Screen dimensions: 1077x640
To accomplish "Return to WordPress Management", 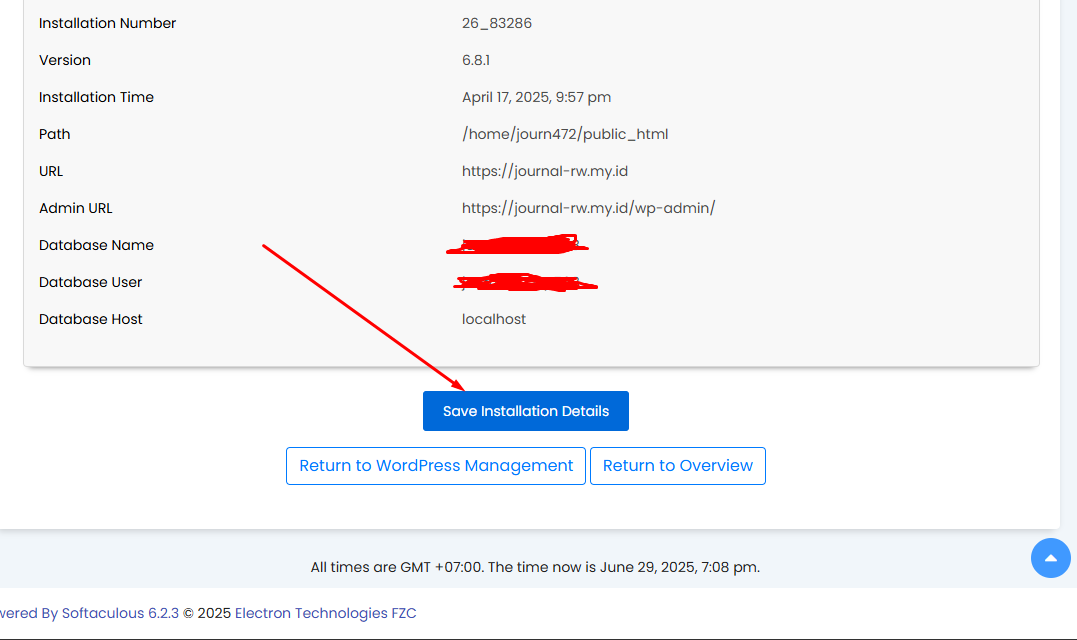I will pos(436,466).
